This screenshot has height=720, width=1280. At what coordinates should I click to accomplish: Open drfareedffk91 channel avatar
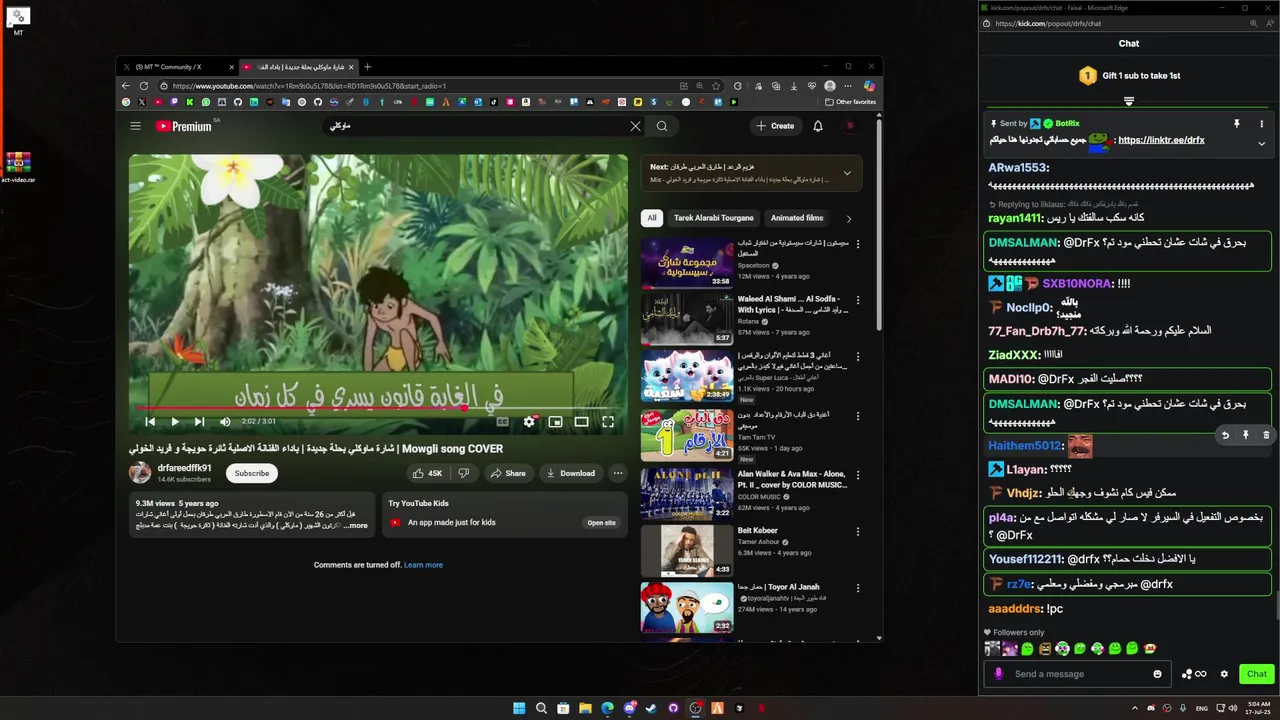pyautogui.click(x=140, y=472)
